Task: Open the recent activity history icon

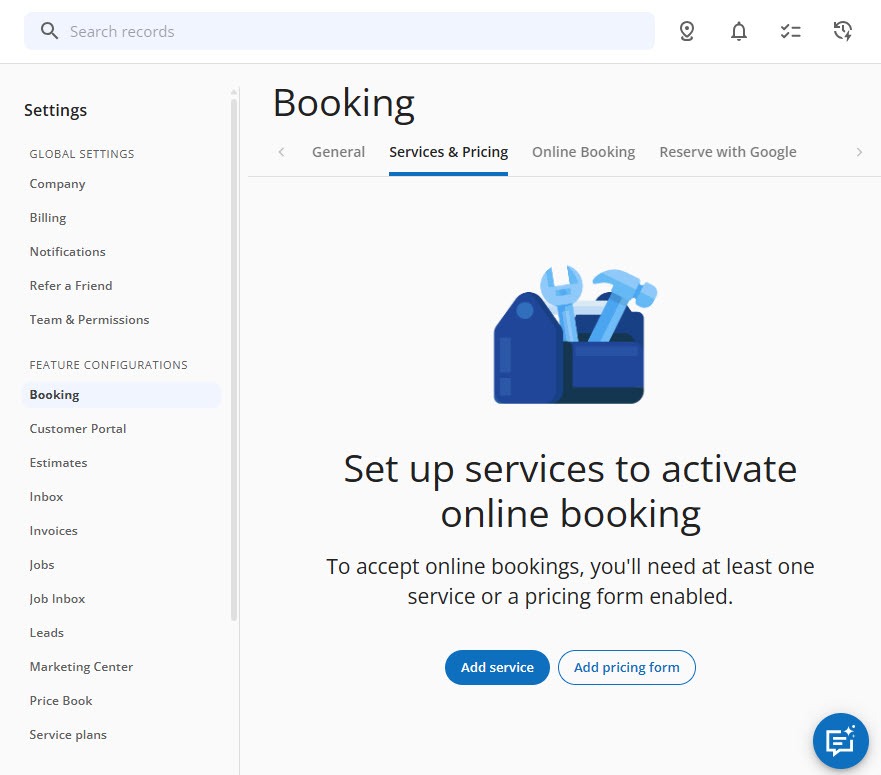Action: point(842,31)
